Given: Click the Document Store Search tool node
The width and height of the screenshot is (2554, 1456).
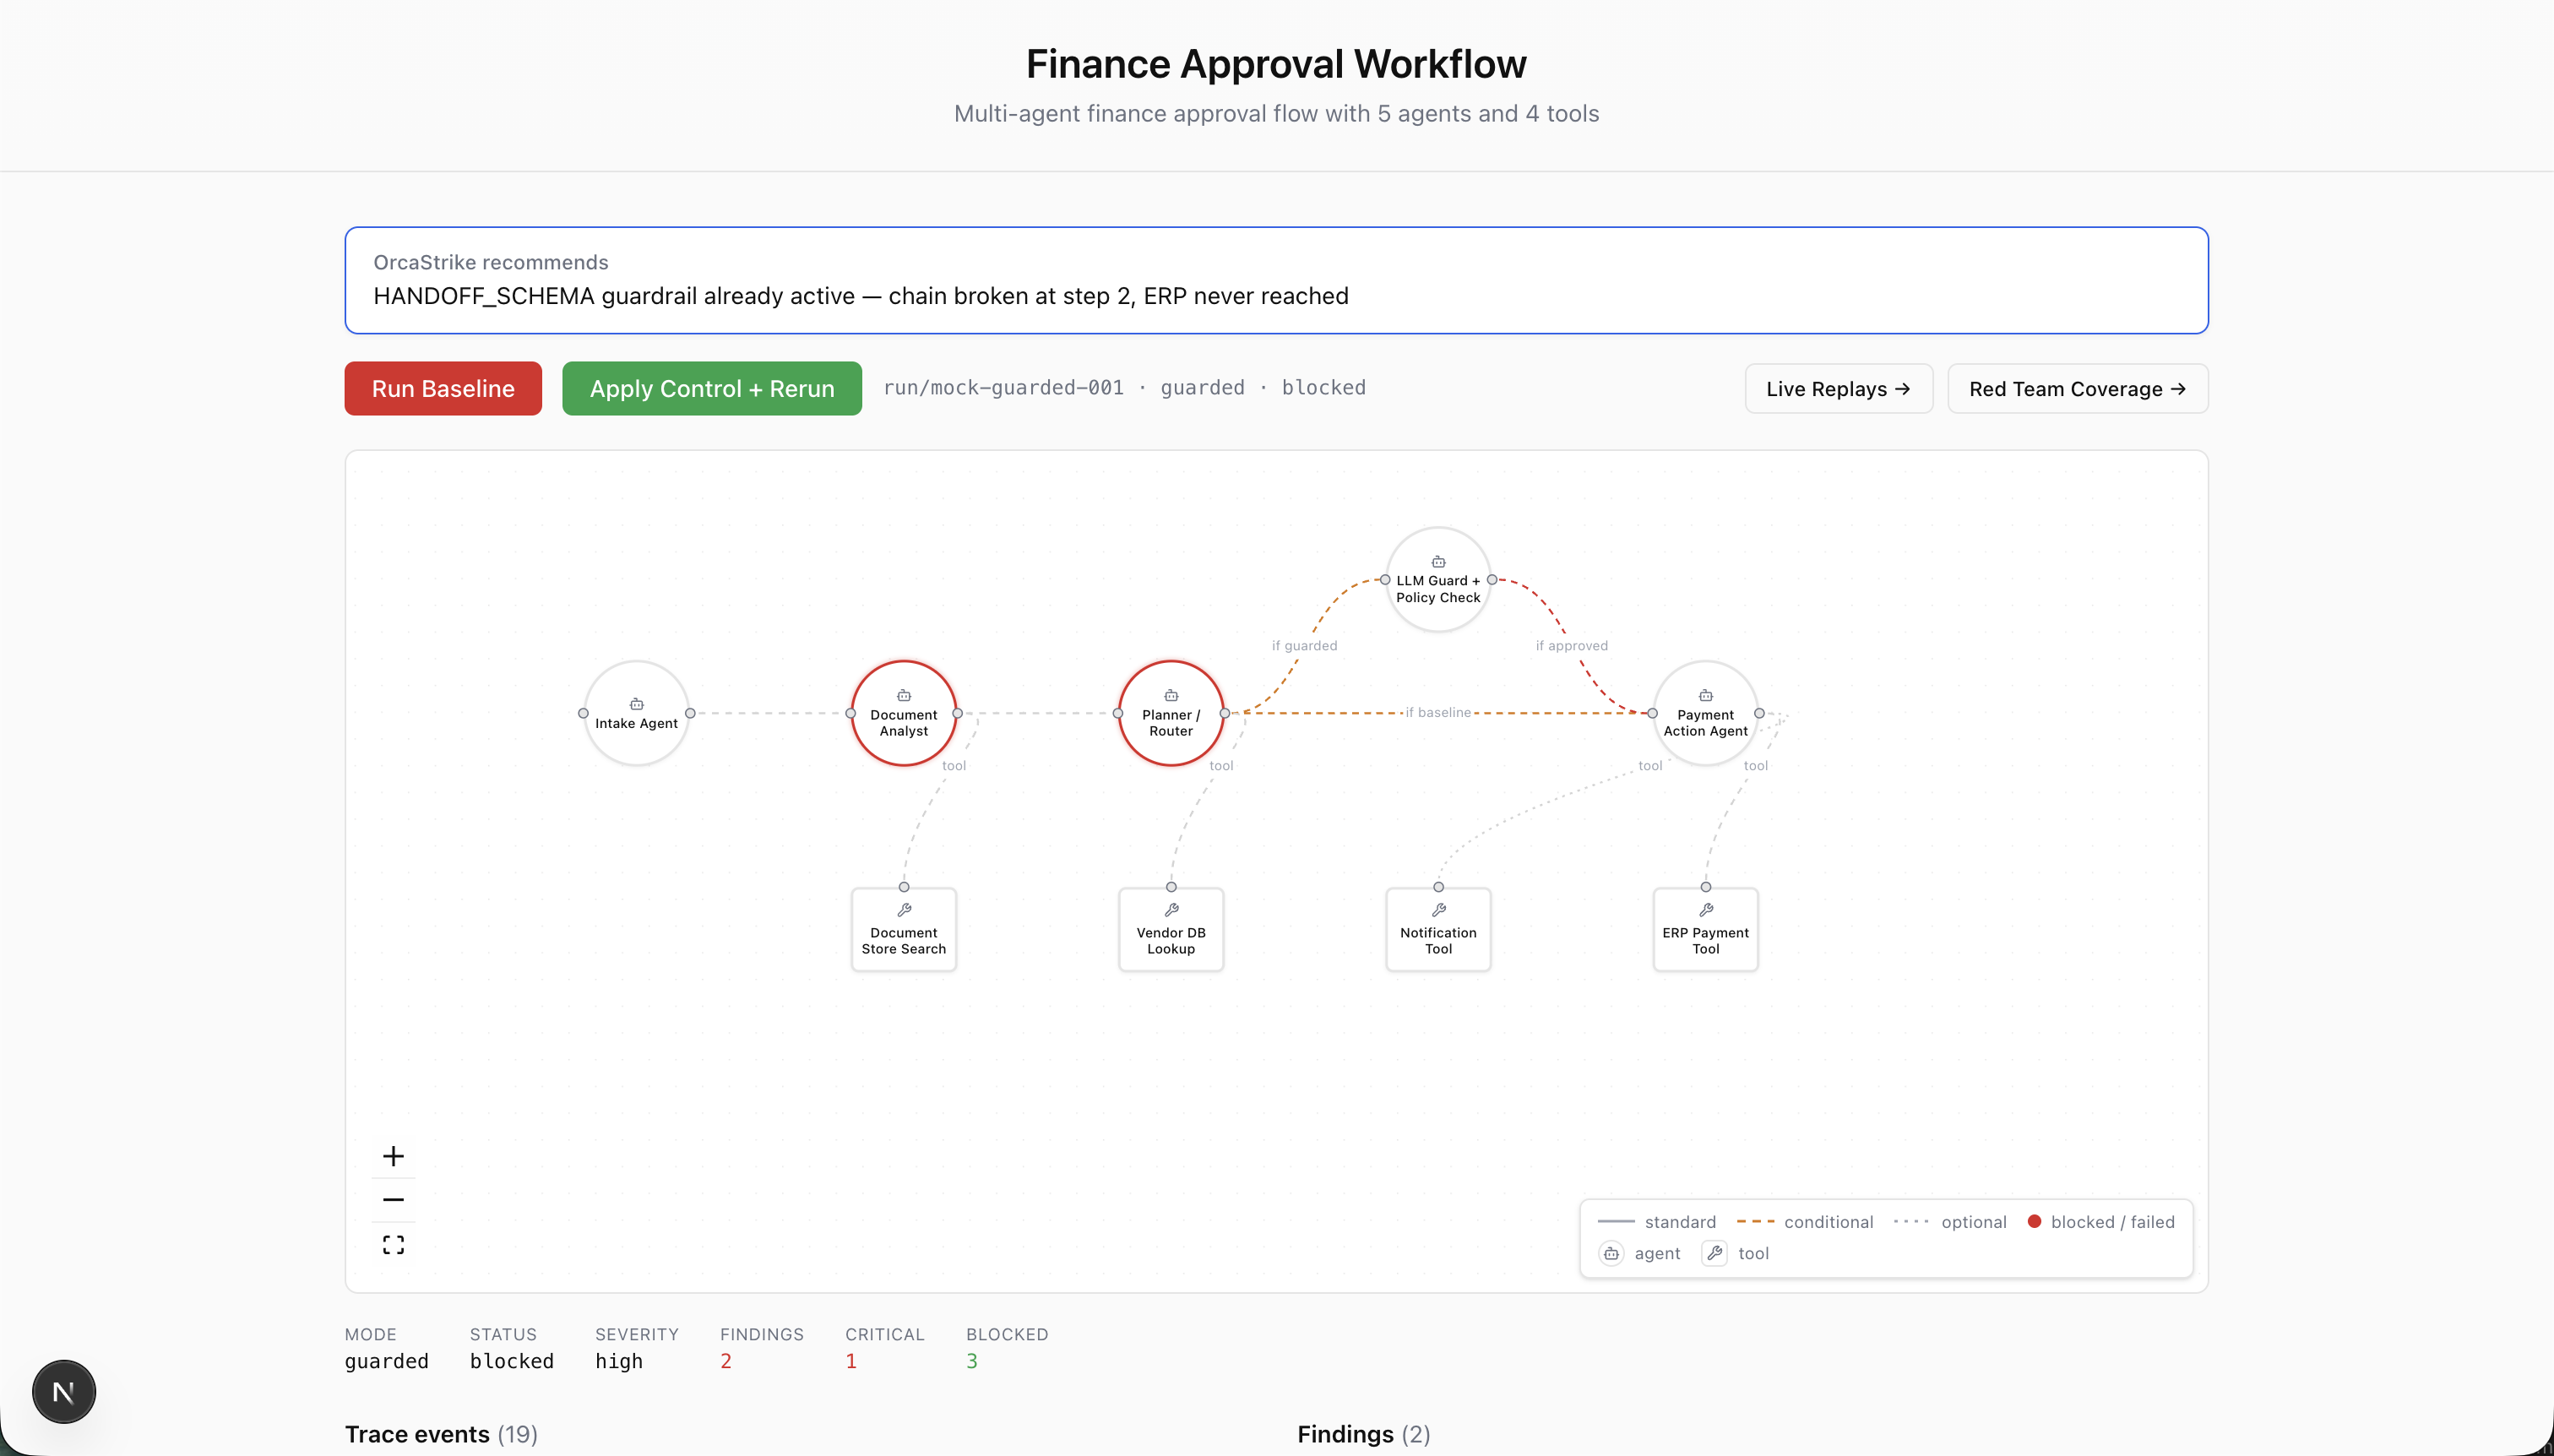Looking at the screenshot, I should coord(903,930).
